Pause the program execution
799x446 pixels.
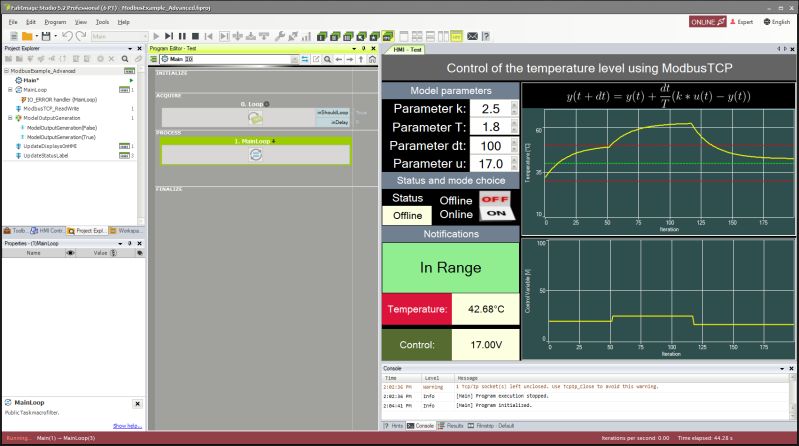182,36
